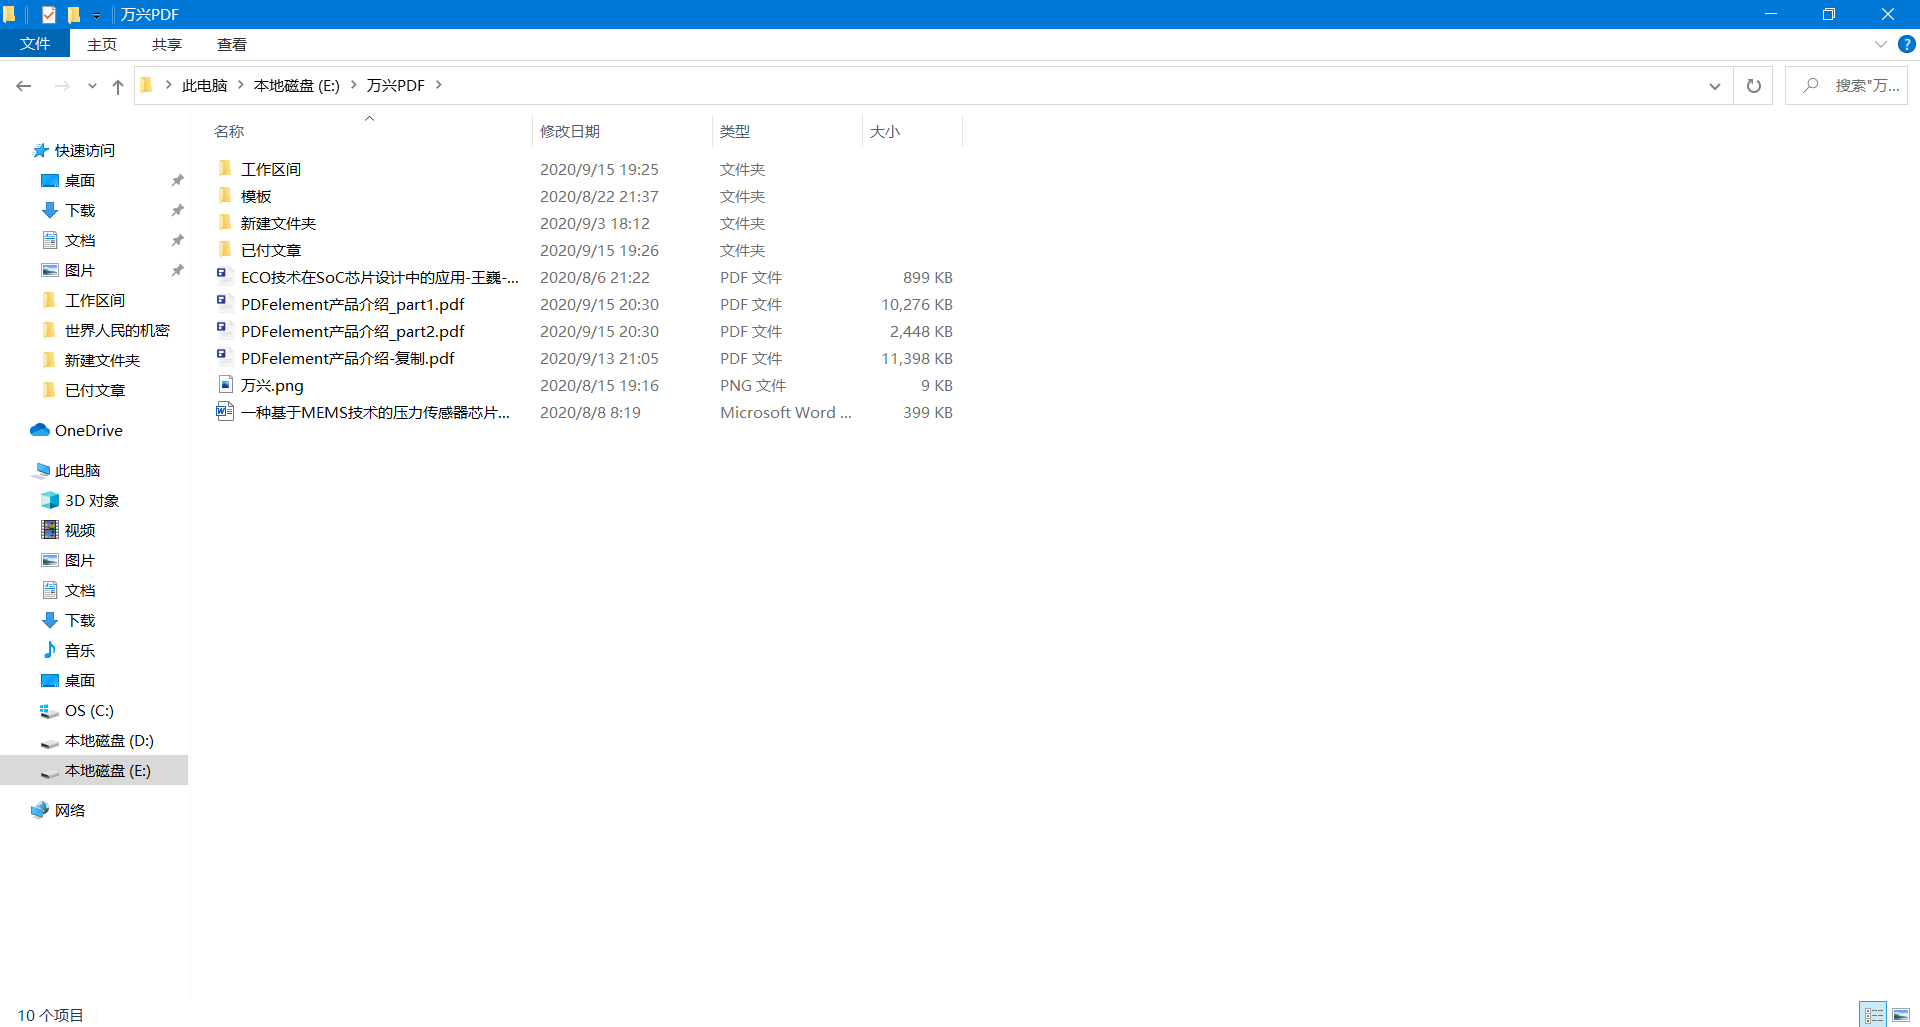Open 工作区间 in the quick access sidebar
This screenshot has width=1920, height=1027.
[95, 300]
